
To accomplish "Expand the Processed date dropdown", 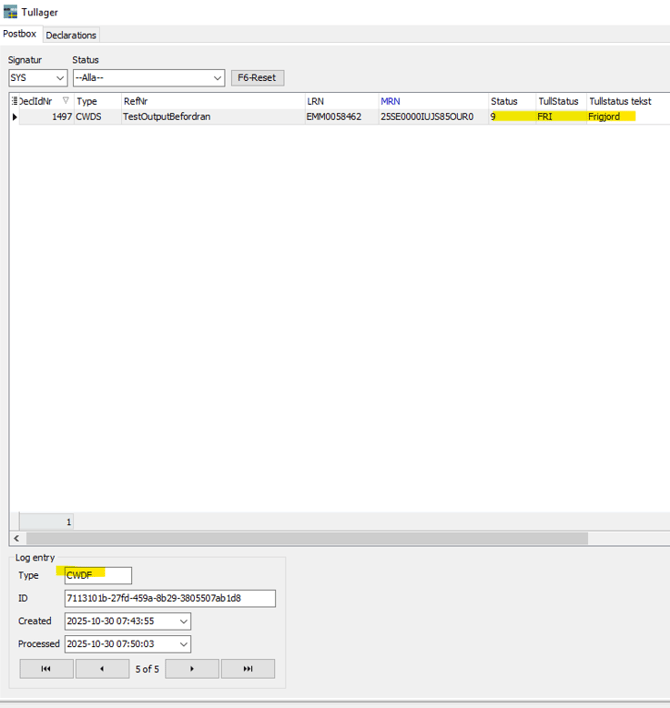I will coord(182,644).
